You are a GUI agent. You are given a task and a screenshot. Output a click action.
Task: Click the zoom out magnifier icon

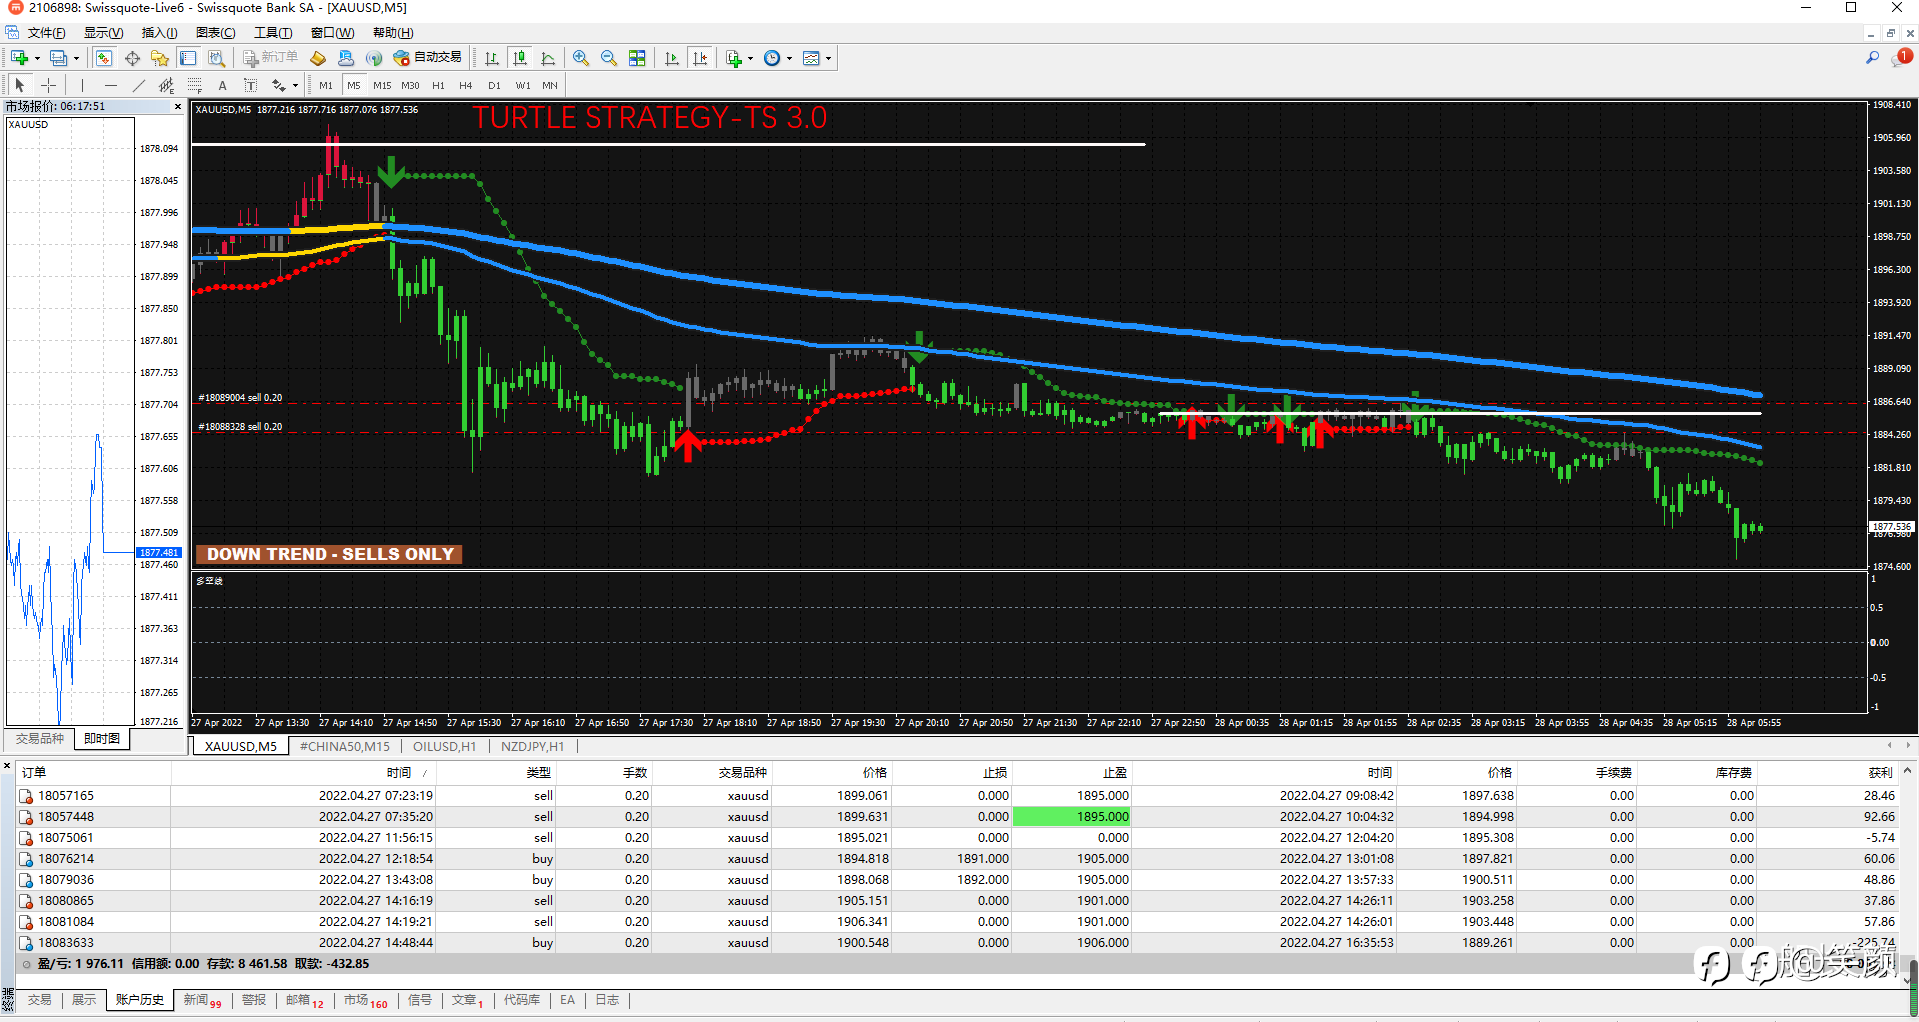click(x=608, y=58)
